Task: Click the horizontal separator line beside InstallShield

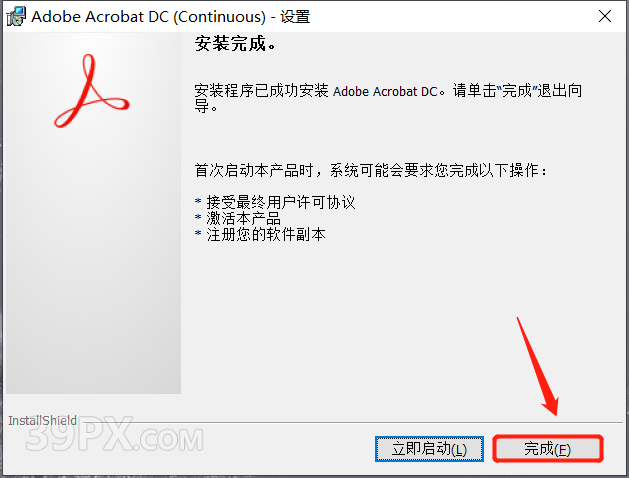Action: [x=350, y=422]
